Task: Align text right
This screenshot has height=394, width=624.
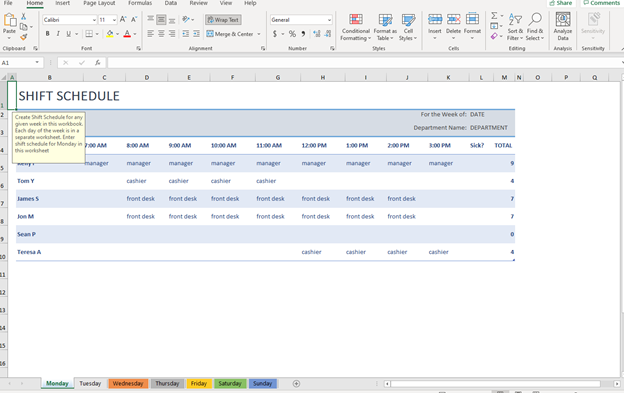Action: click(x=172, y=34)
